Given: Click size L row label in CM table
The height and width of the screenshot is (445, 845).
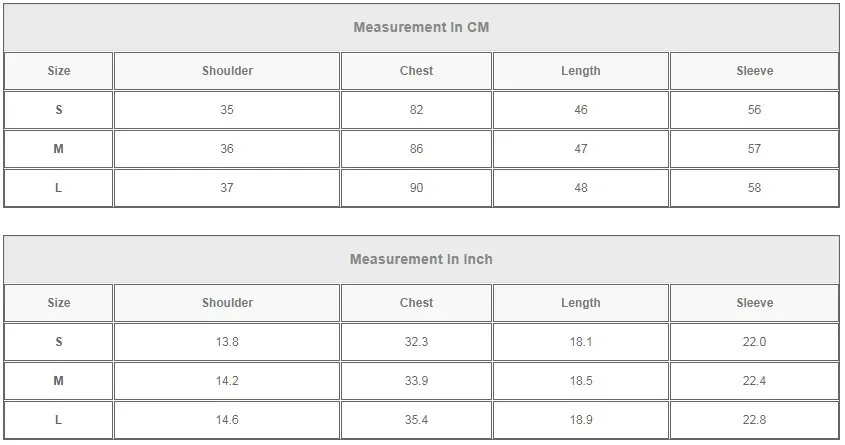Looking at the screenshot, I should coord(59,188).
